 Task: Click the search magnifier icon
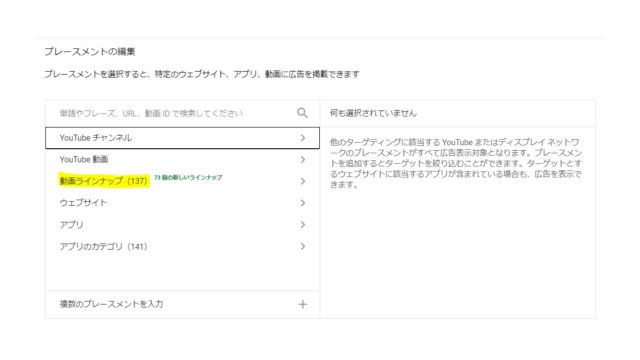[x=302, y=113]
